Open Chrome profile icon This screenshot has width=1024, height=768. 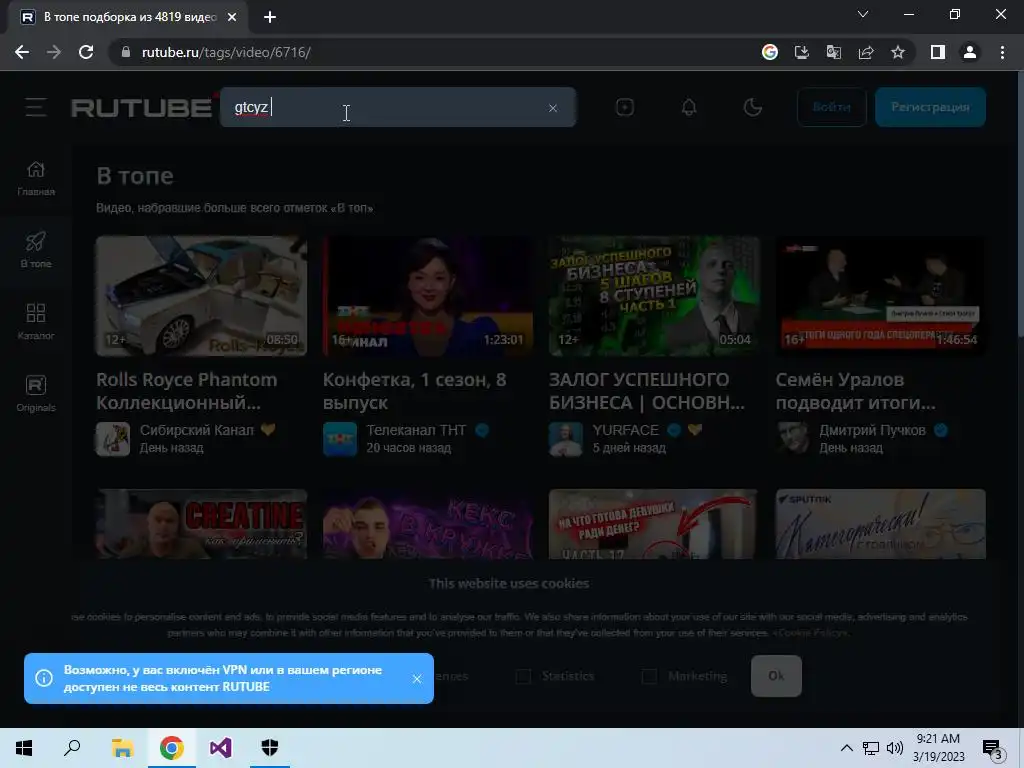970,52
